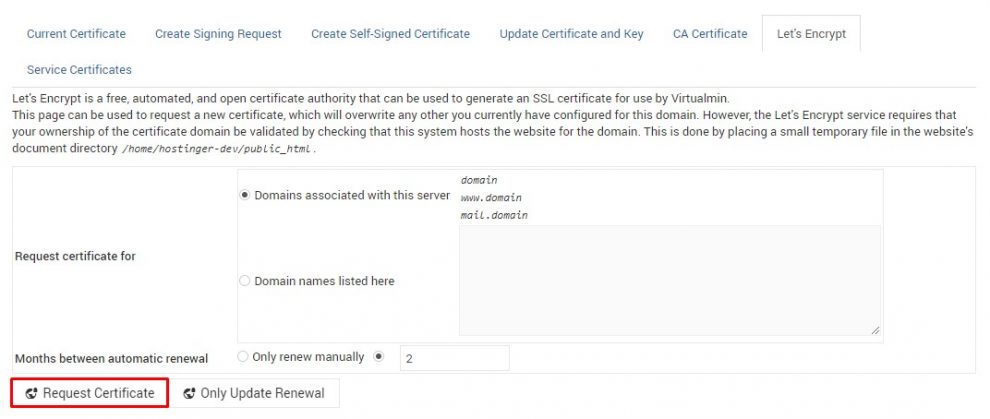Open the CA Certificate tab

pyautogui.click(x=710, y=34)
